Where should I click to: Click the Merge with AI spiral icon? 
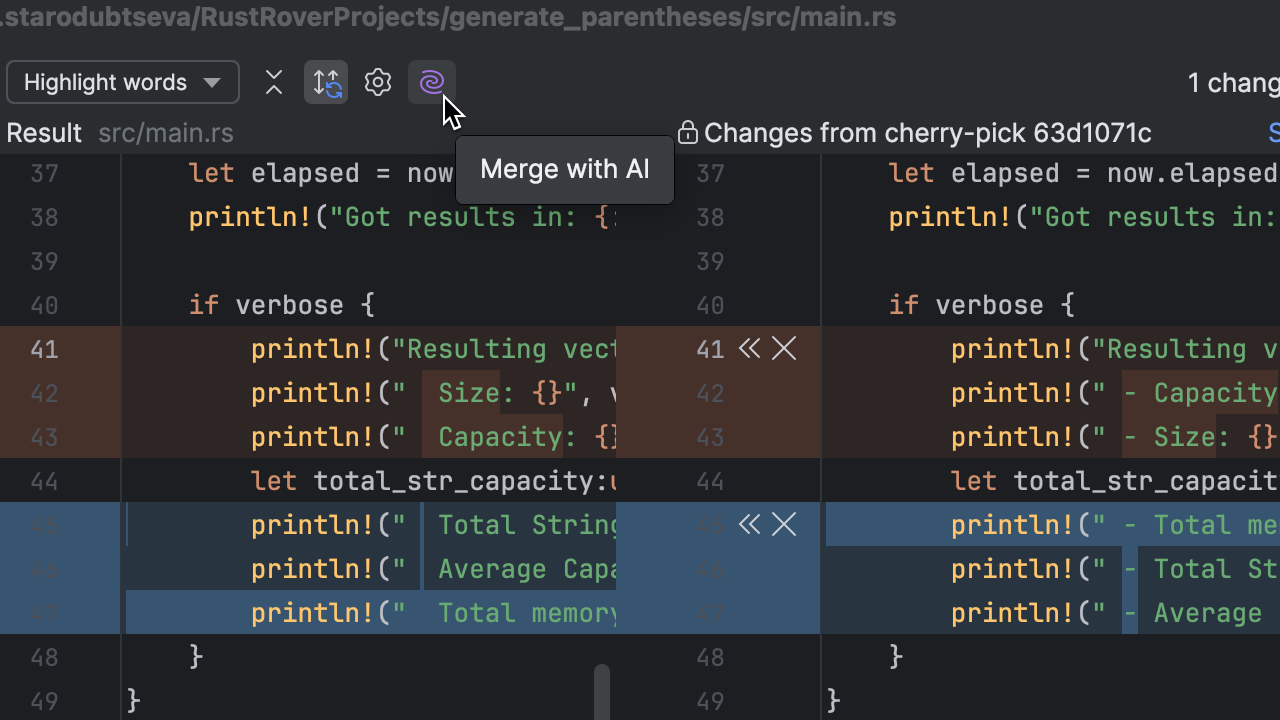coord(431,83)
